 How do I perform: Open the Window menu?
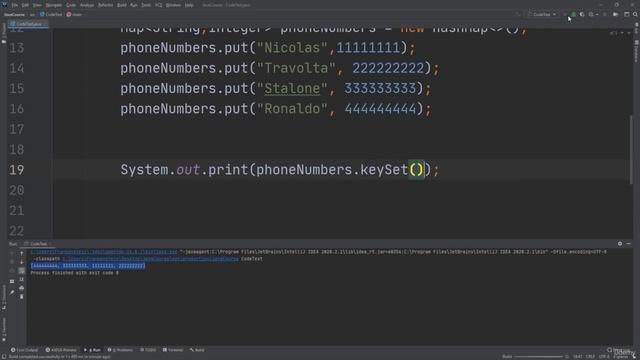173,5
